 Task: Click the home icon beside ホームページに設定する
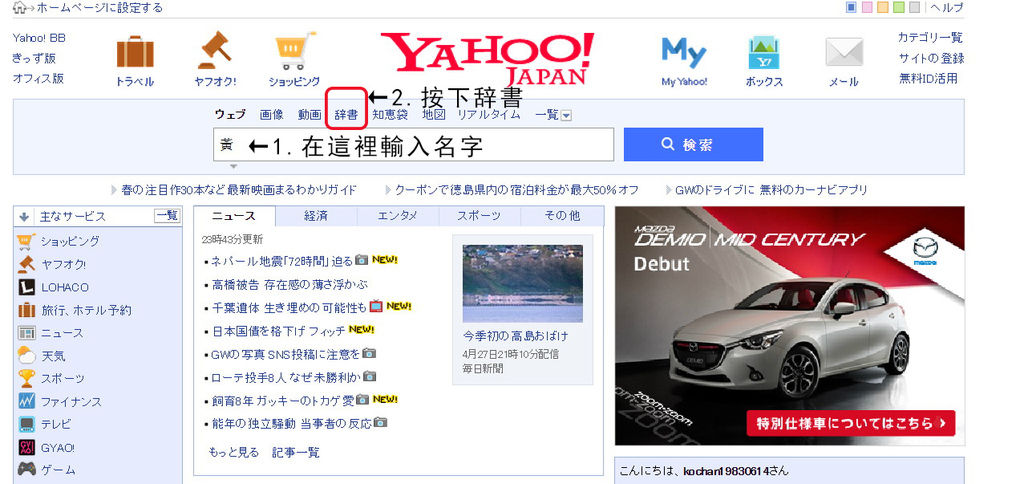point(21,8)
